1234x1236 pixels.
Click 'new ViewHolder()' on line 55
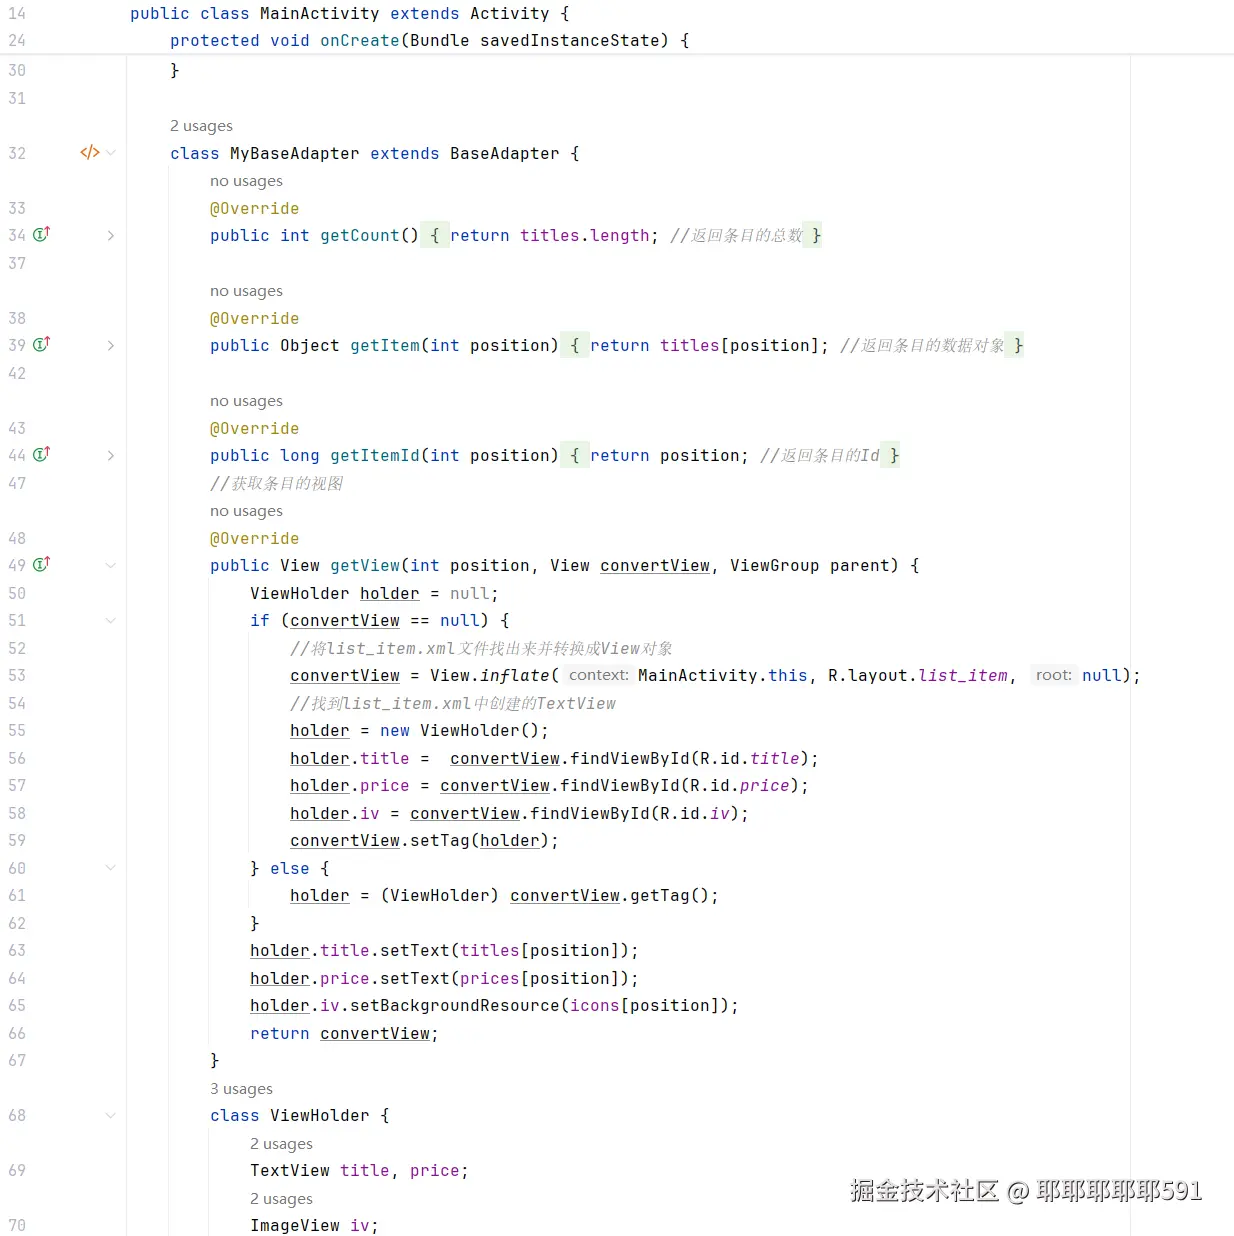pyautogui.click(x=459, y=731)
